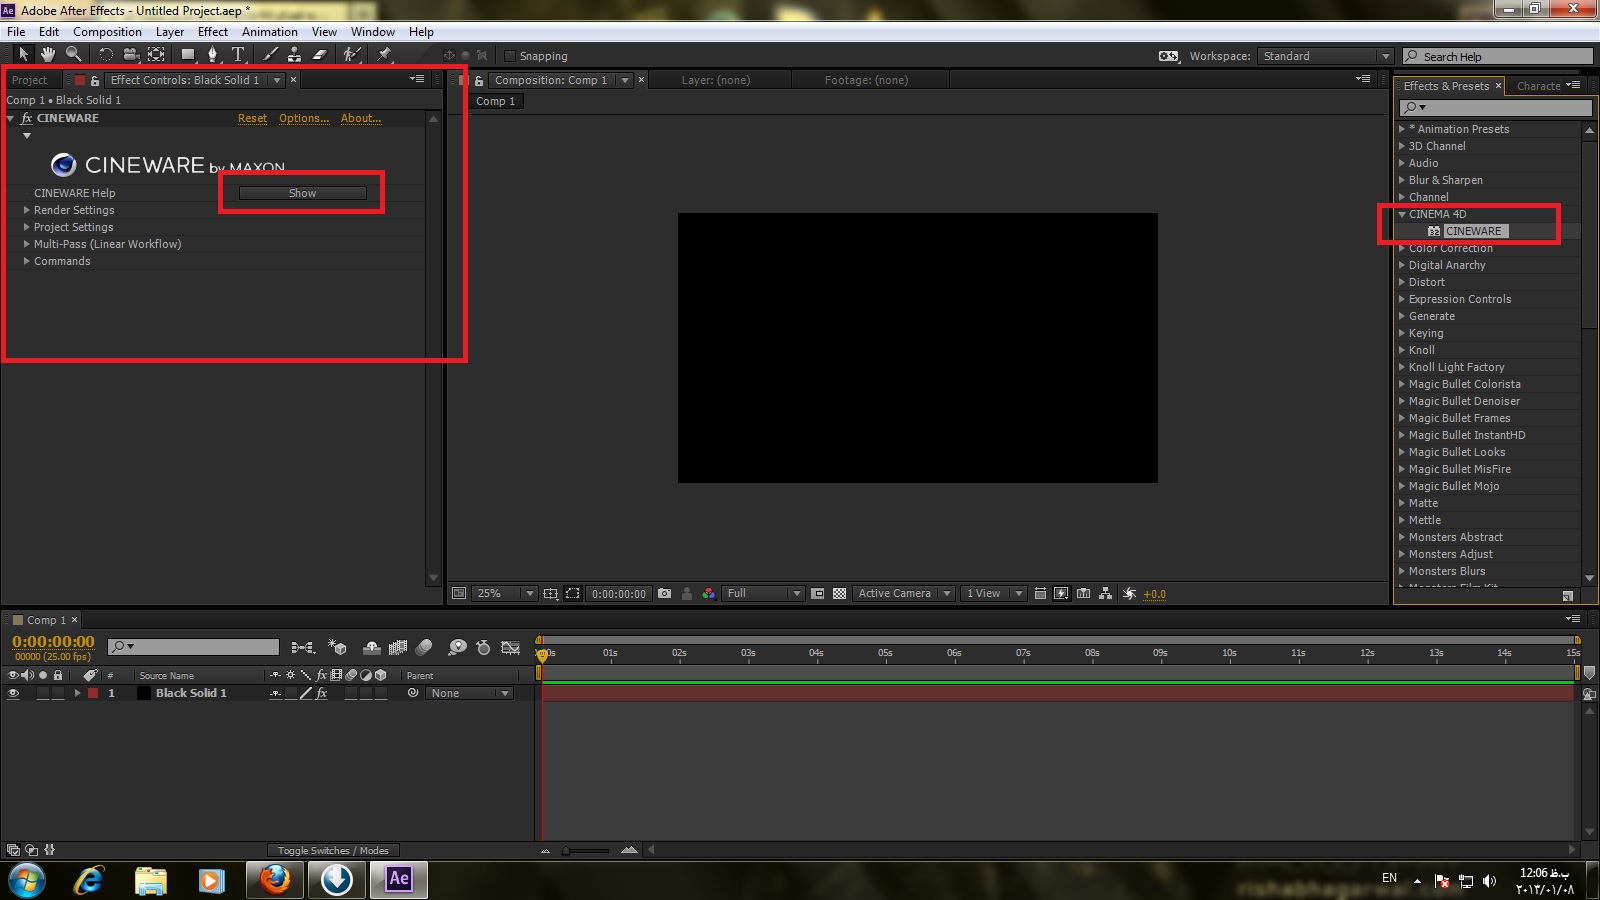
Task: Select the Puppet Pin tool
Action: pyautogui.click(x=384, y=55)
